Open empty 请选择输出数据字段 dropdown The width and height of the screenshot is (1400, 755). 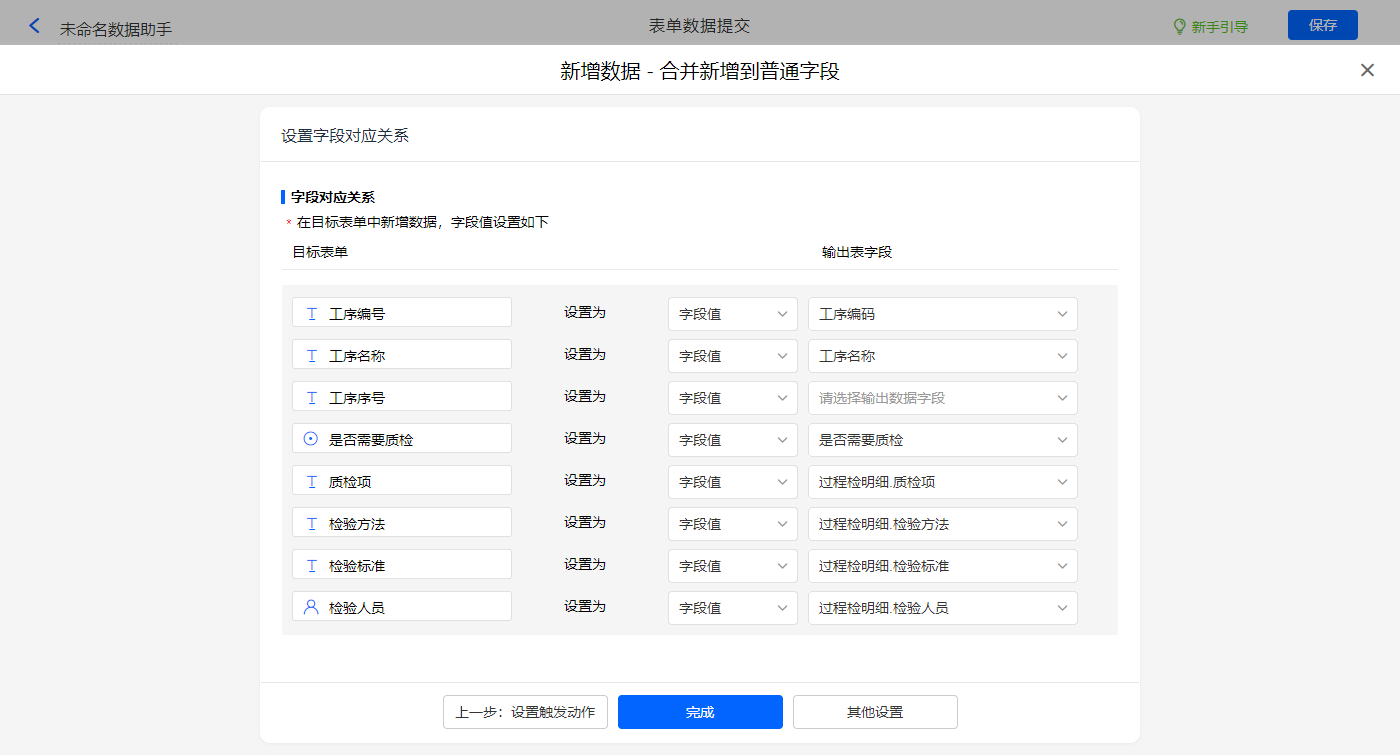coord(942,398)
